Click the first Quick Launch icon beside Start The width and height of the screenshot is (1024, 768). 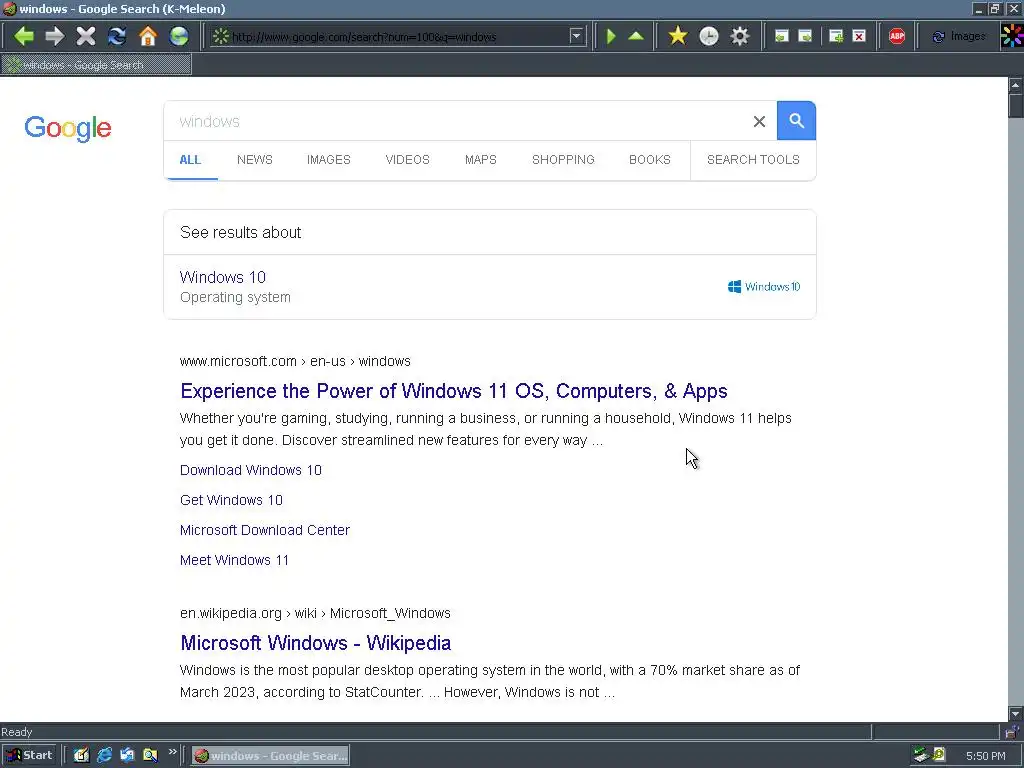(81, 756)
